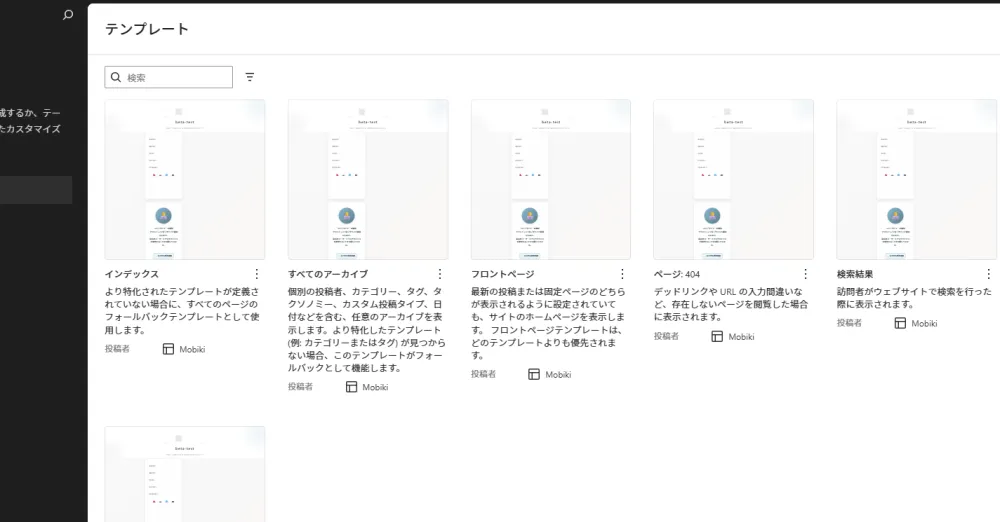This screenshot has width=1000, height=522.
Task: Open the filter options icon beside search
Action: tap(250, 77)
